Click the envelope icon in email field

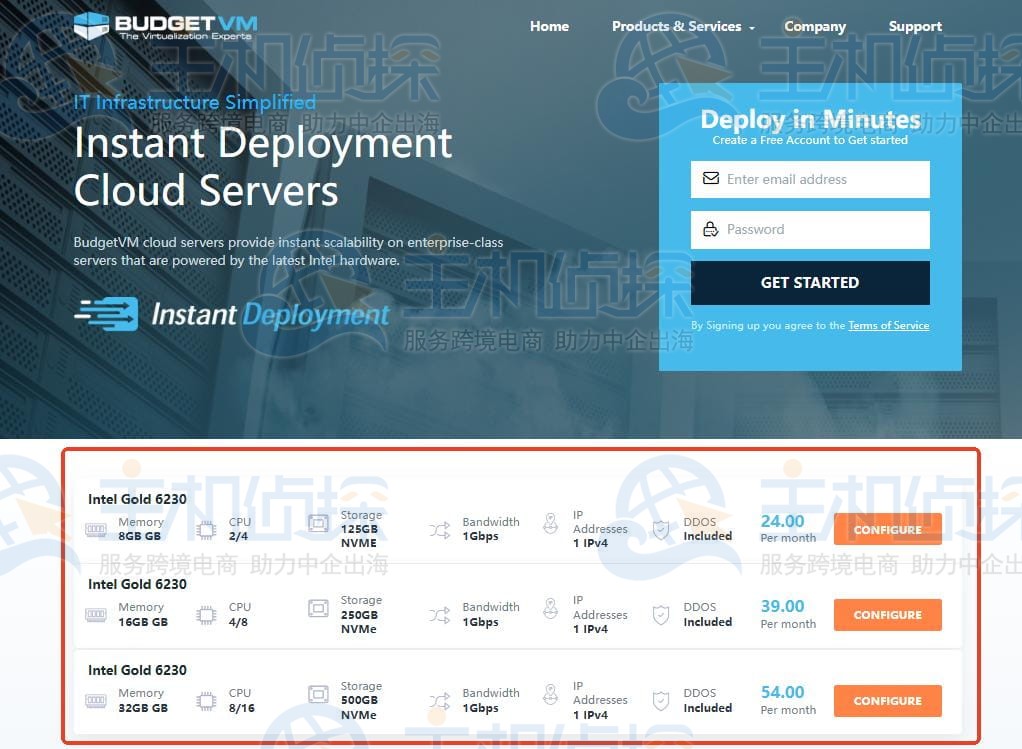pyautogui.click(x=710, y=178)
